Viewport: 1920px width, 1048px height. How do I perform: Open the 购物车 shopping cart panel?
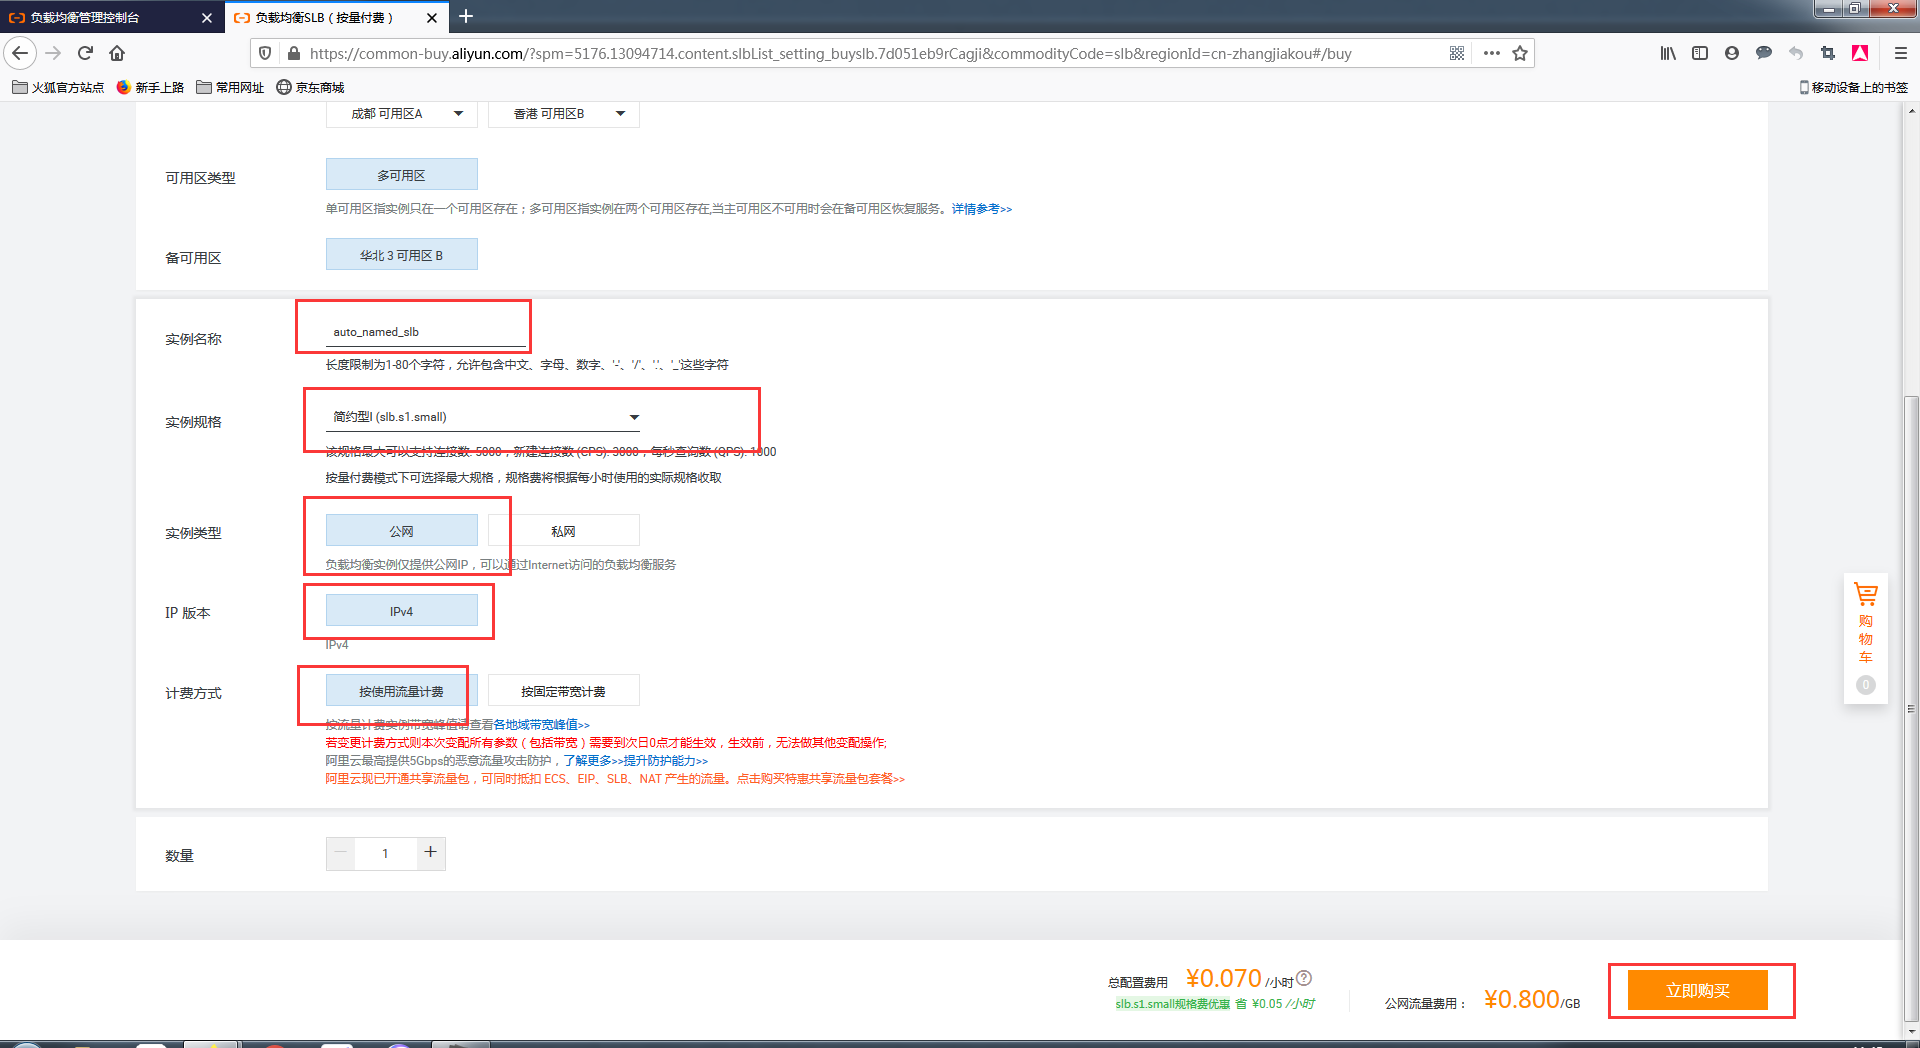pos(1864,638)
